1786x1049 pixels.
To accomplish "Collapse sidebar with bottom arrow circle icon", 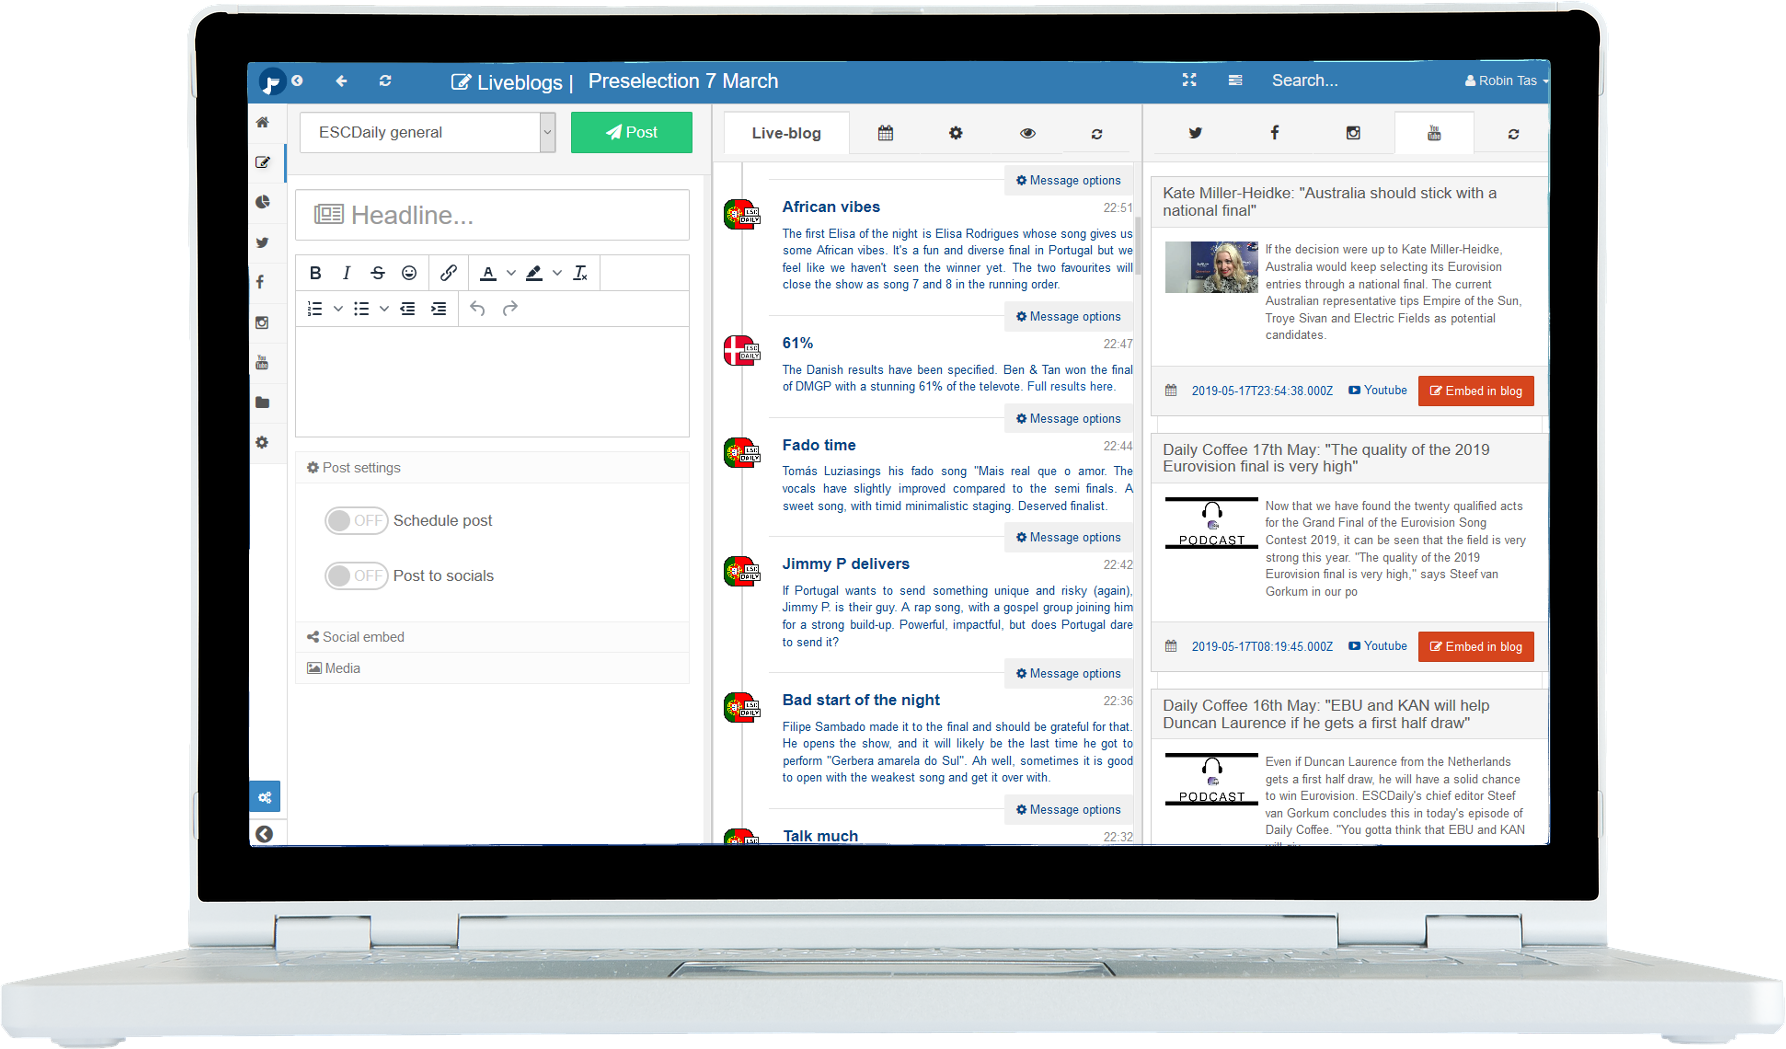I will click(264, 834).
